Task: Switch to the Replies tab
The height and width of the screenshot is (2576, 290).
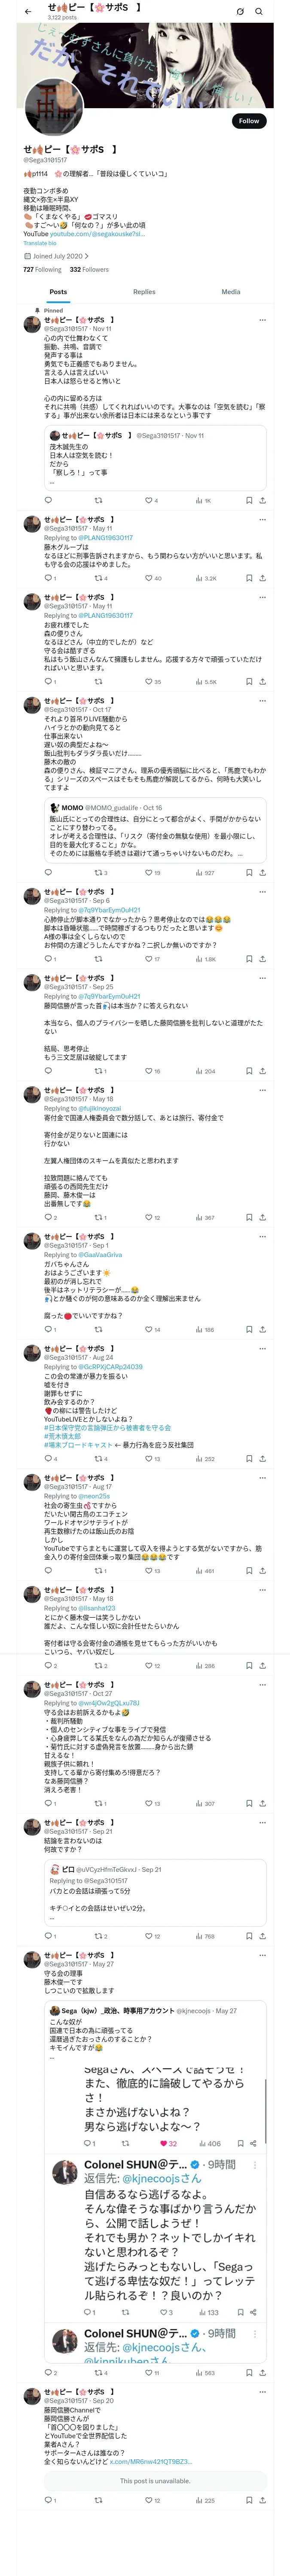Action: (x=144, y=292)
